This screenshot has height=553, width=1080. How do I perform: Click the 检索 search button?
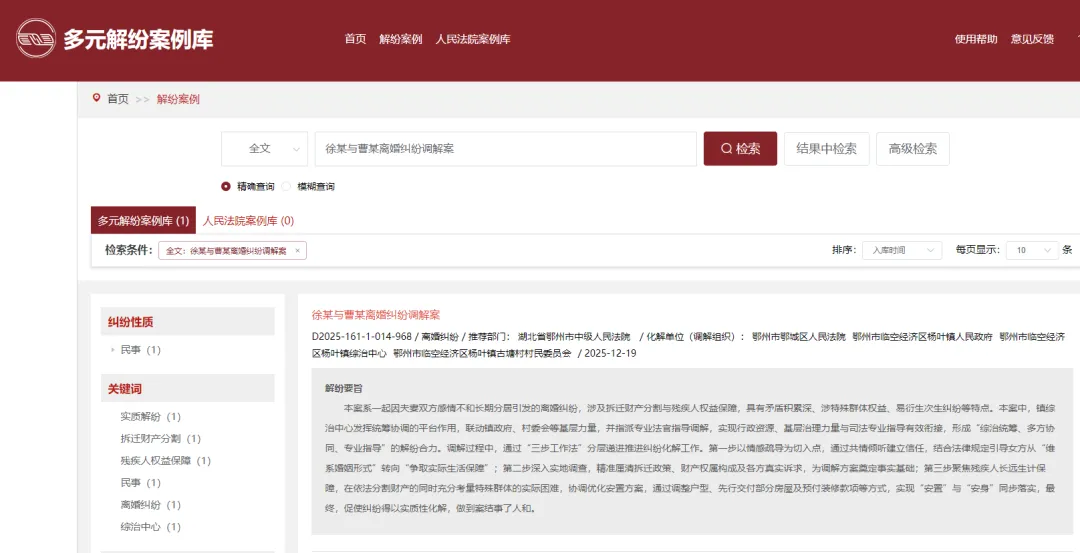pyautogui.click(x=740, y=149)
